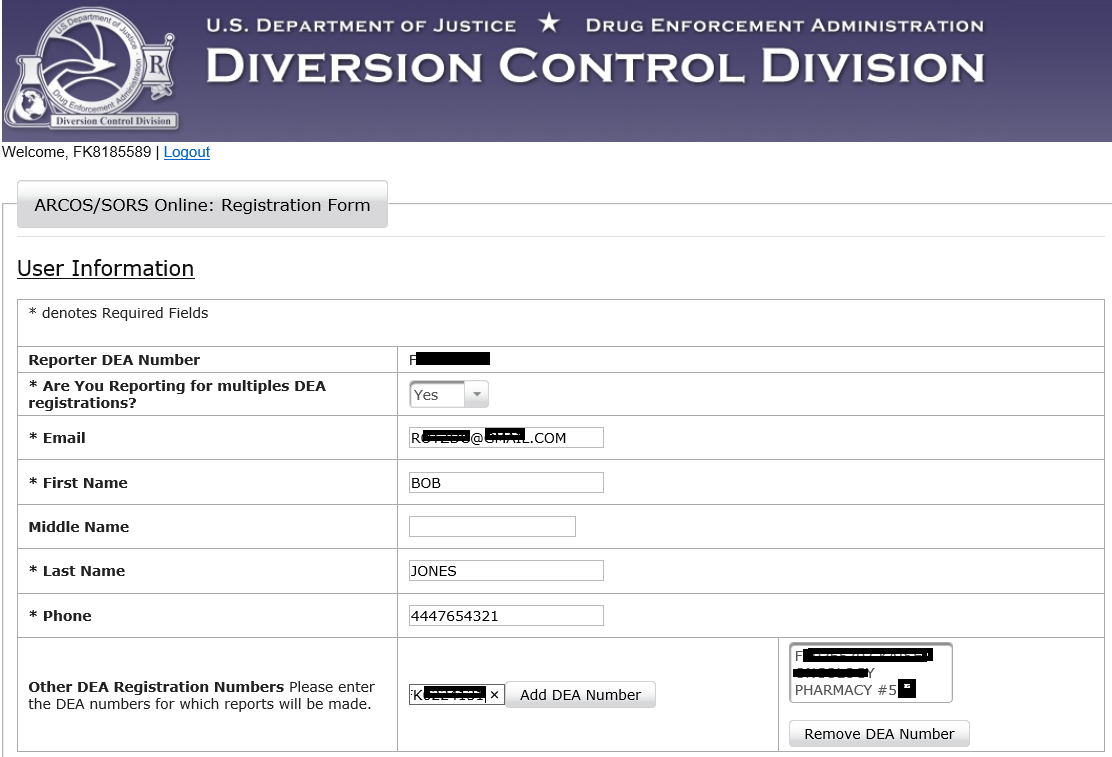Click the Diversion Control Division seal logo
This screenshot has height=757, width=1112.
[x=91, y=68]
